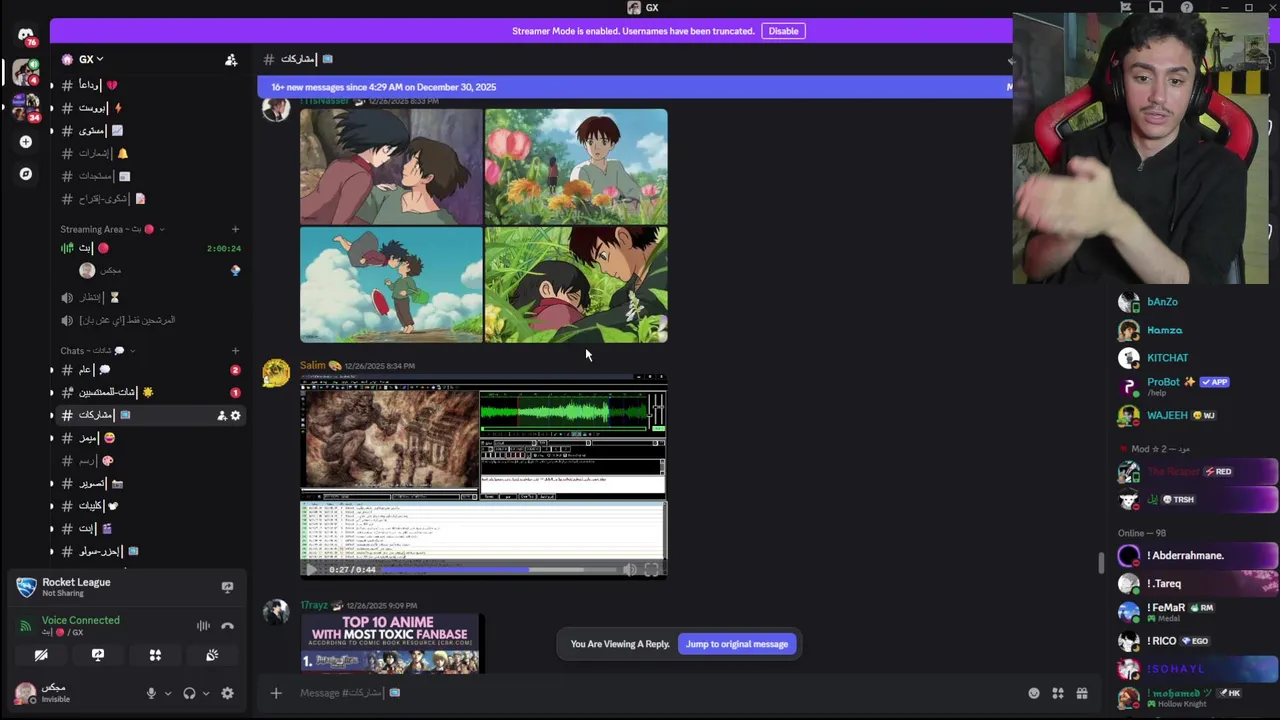Open headphone output options chevron

point(206,693)
